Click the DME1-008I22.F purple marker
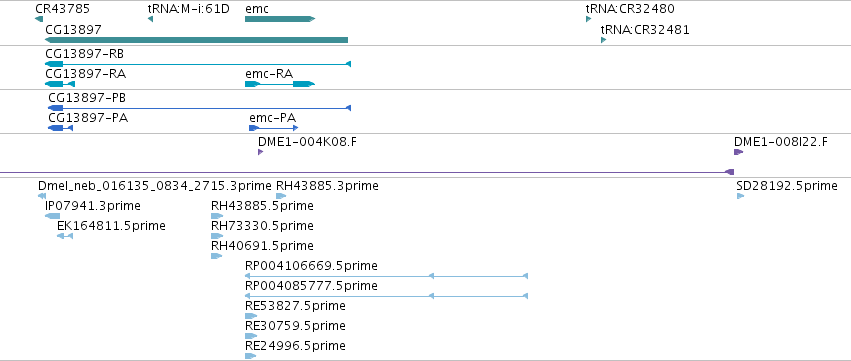Screen dimensions: 851x361 738,152
